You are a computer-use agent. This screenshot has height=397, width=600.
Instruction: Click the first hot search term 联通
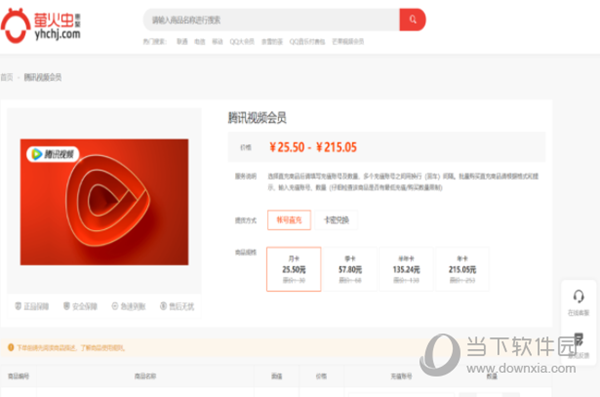pos(182,41)
